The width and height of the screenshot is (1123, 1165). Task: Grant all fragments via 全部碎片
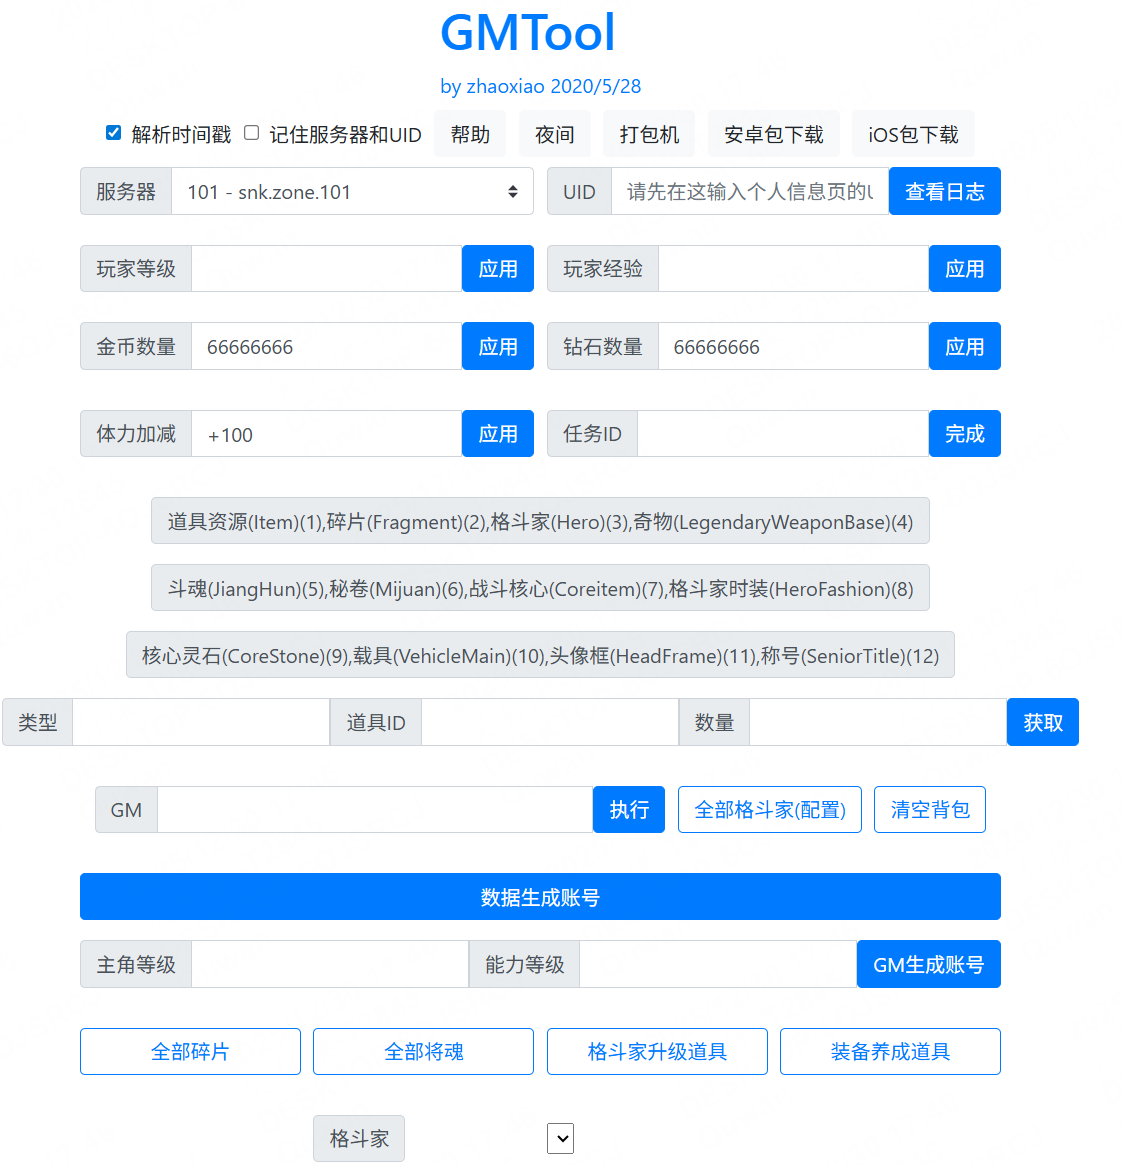pos(190,1051)
